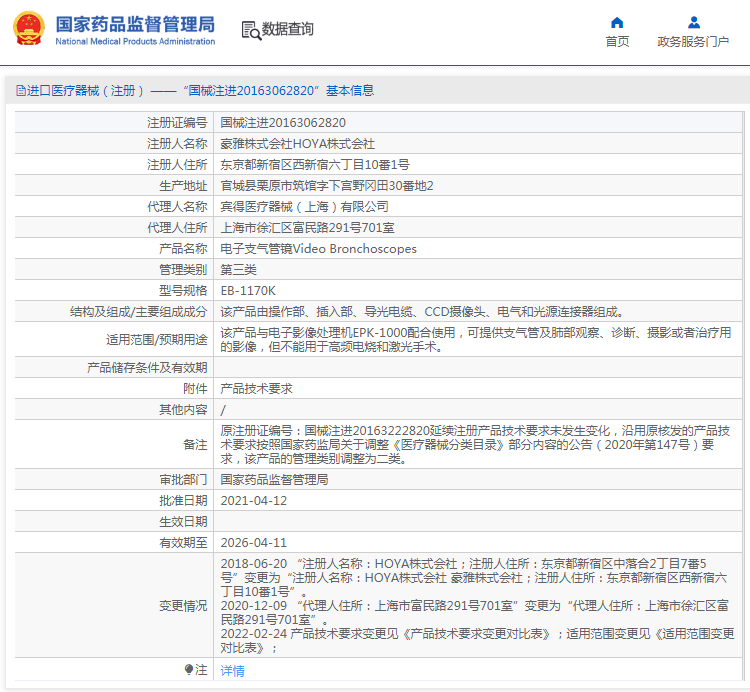
Task: Select agent name 宾得医疗器械（上海）有限公司
Action: click(304, 207)
